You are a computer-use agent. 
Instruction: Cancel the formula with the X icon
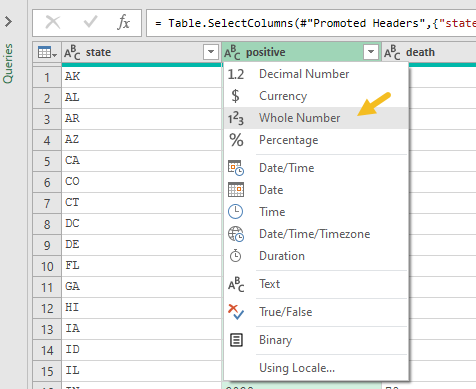point(53,23)
